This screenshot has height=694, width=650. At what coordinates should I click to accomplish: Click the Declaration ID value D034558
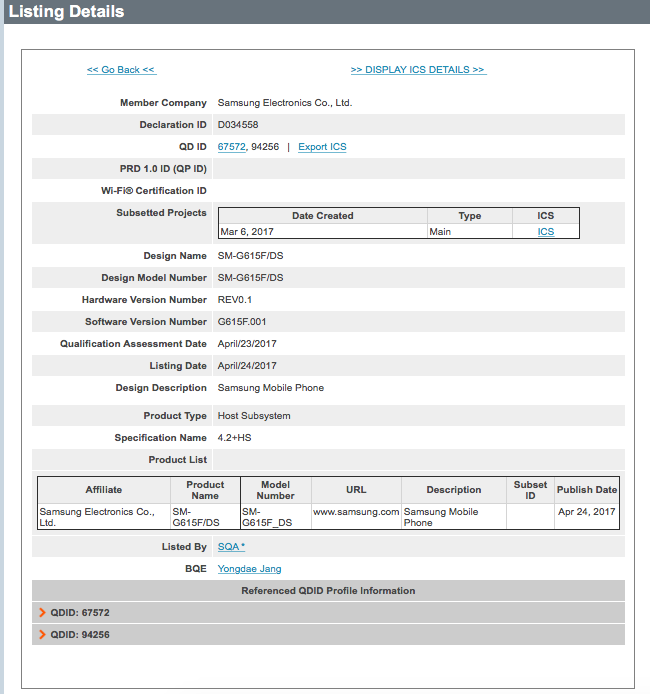[240, 125]
